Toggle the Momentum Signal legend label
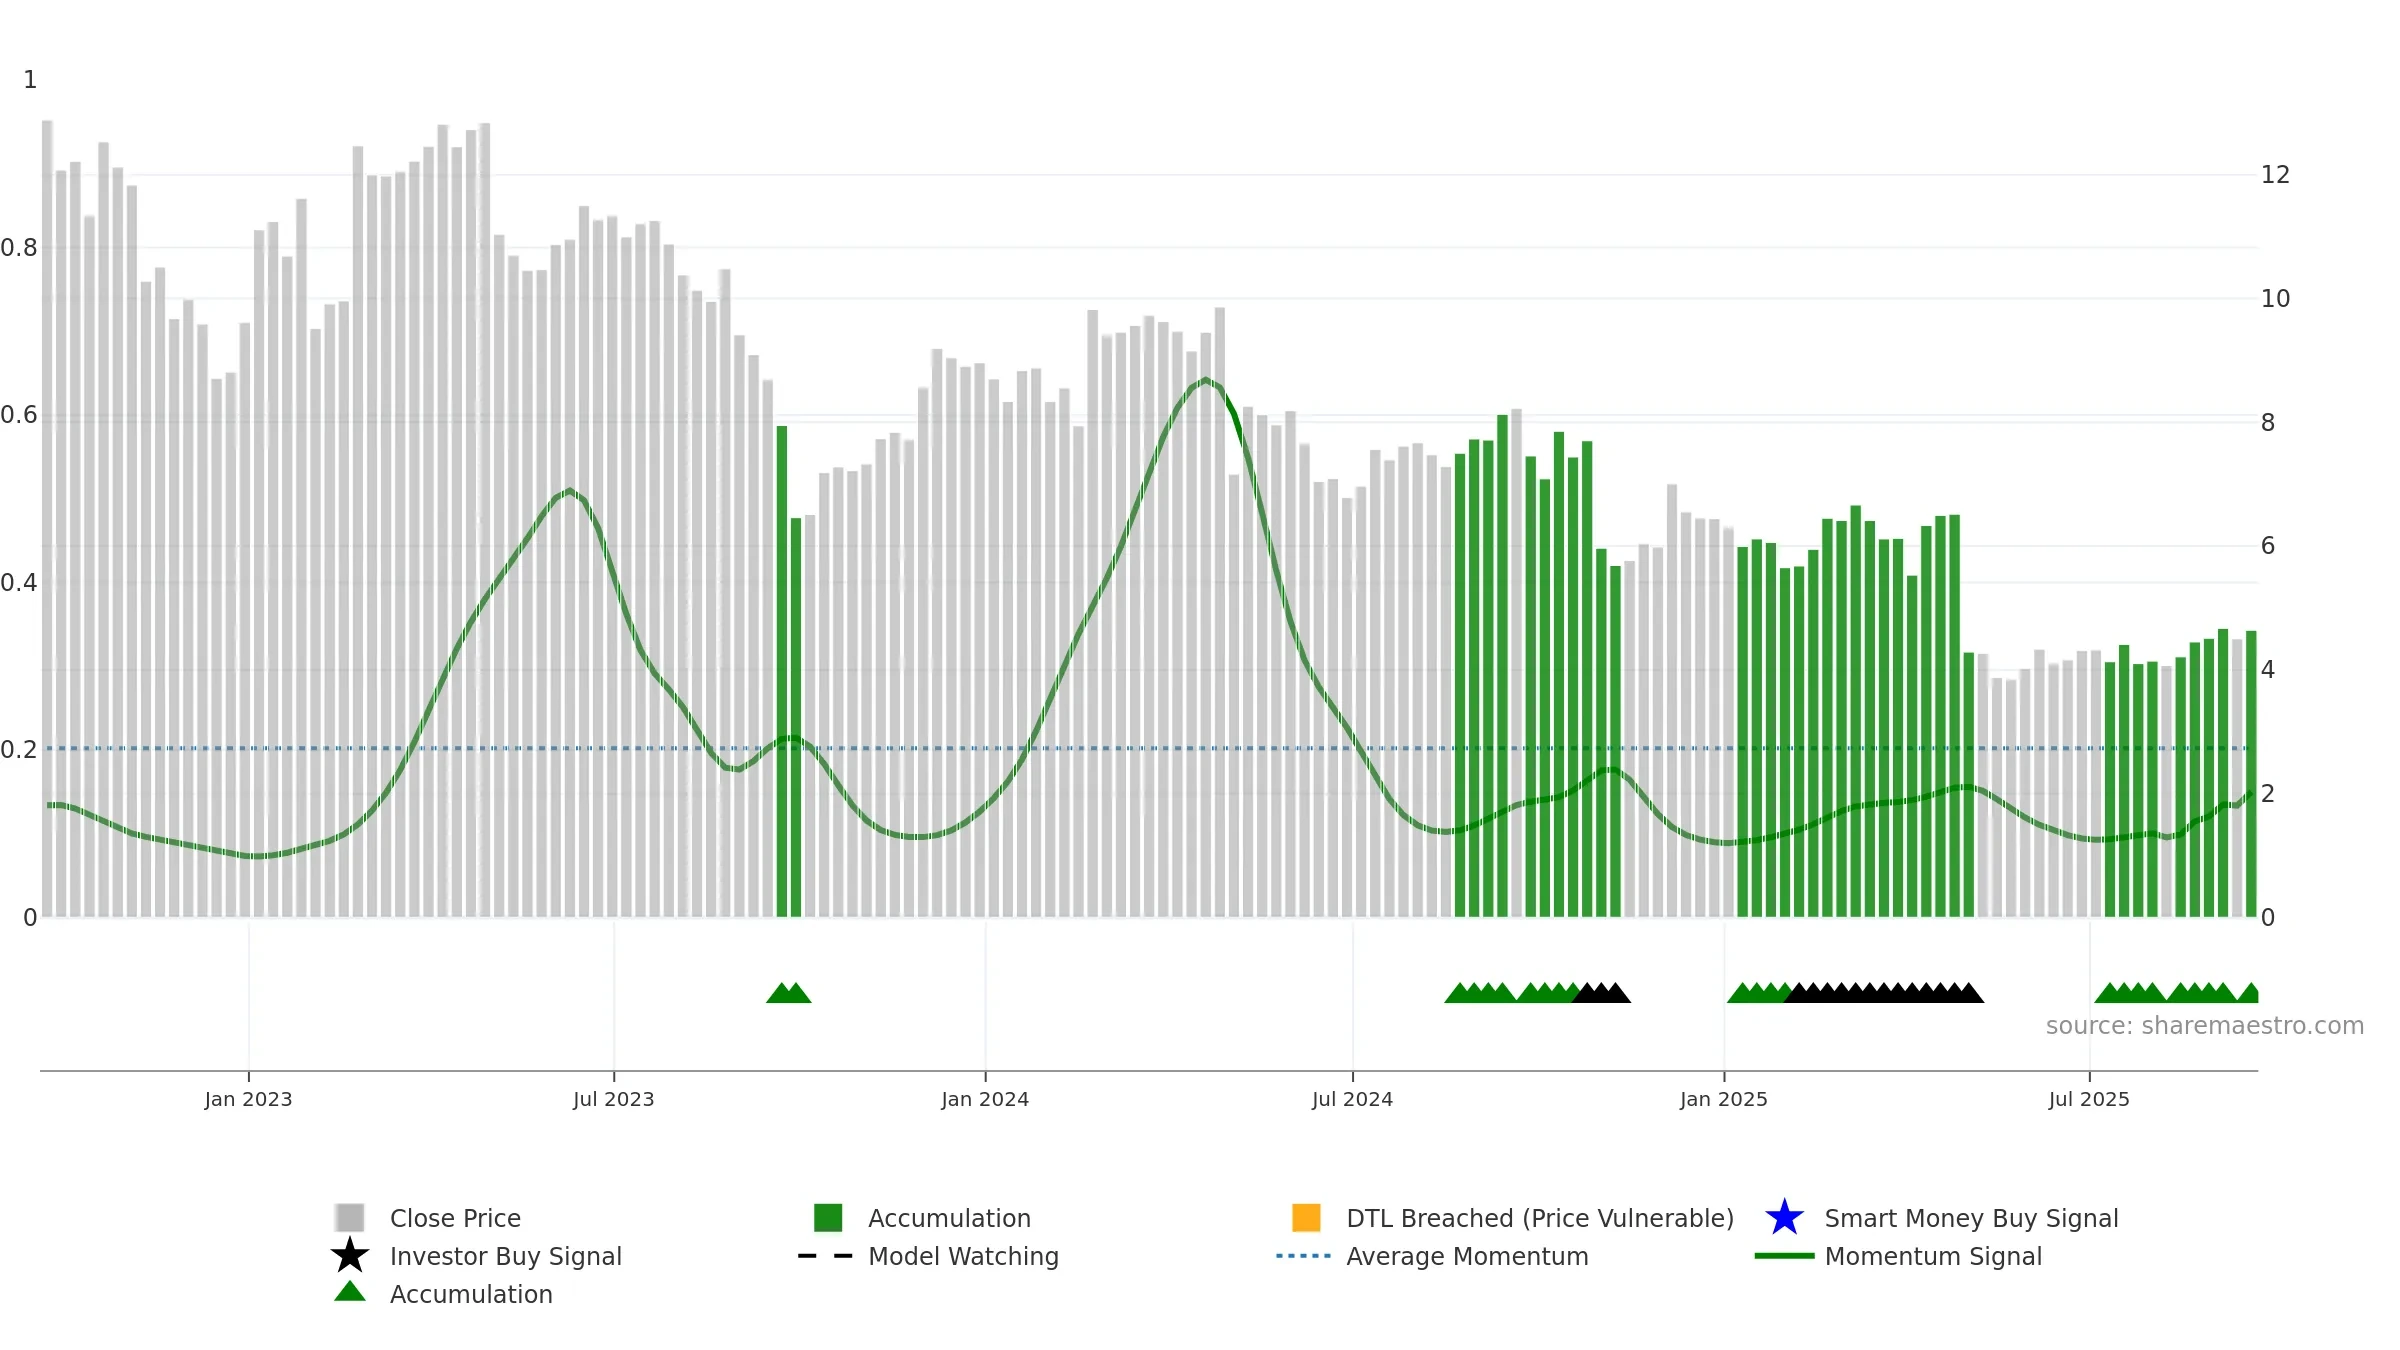Screen dimensions: 2400x1350 1933,1256
